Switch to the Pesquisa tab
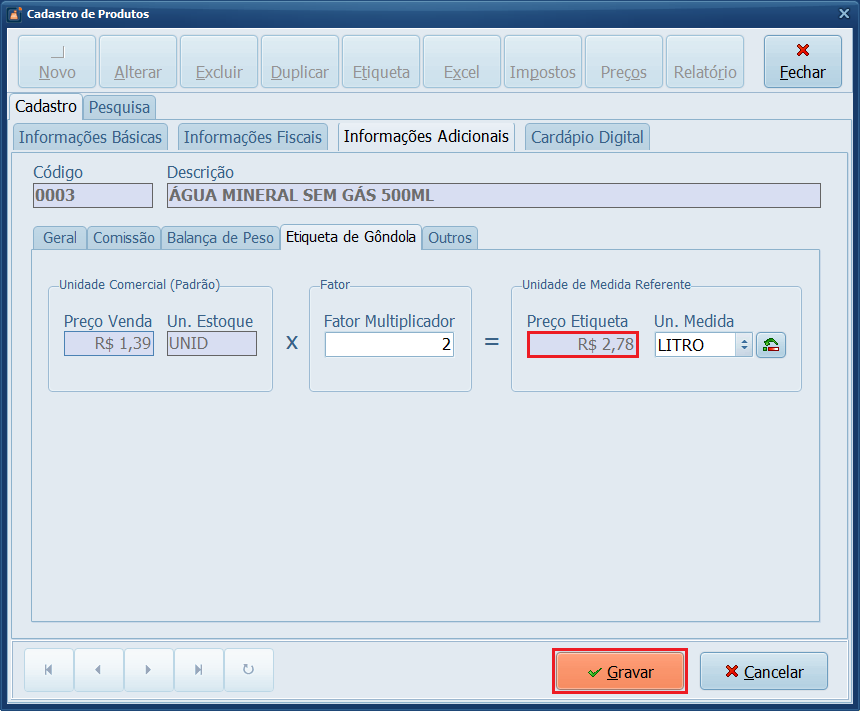This screenshot has height=711, width=860. 119,107
